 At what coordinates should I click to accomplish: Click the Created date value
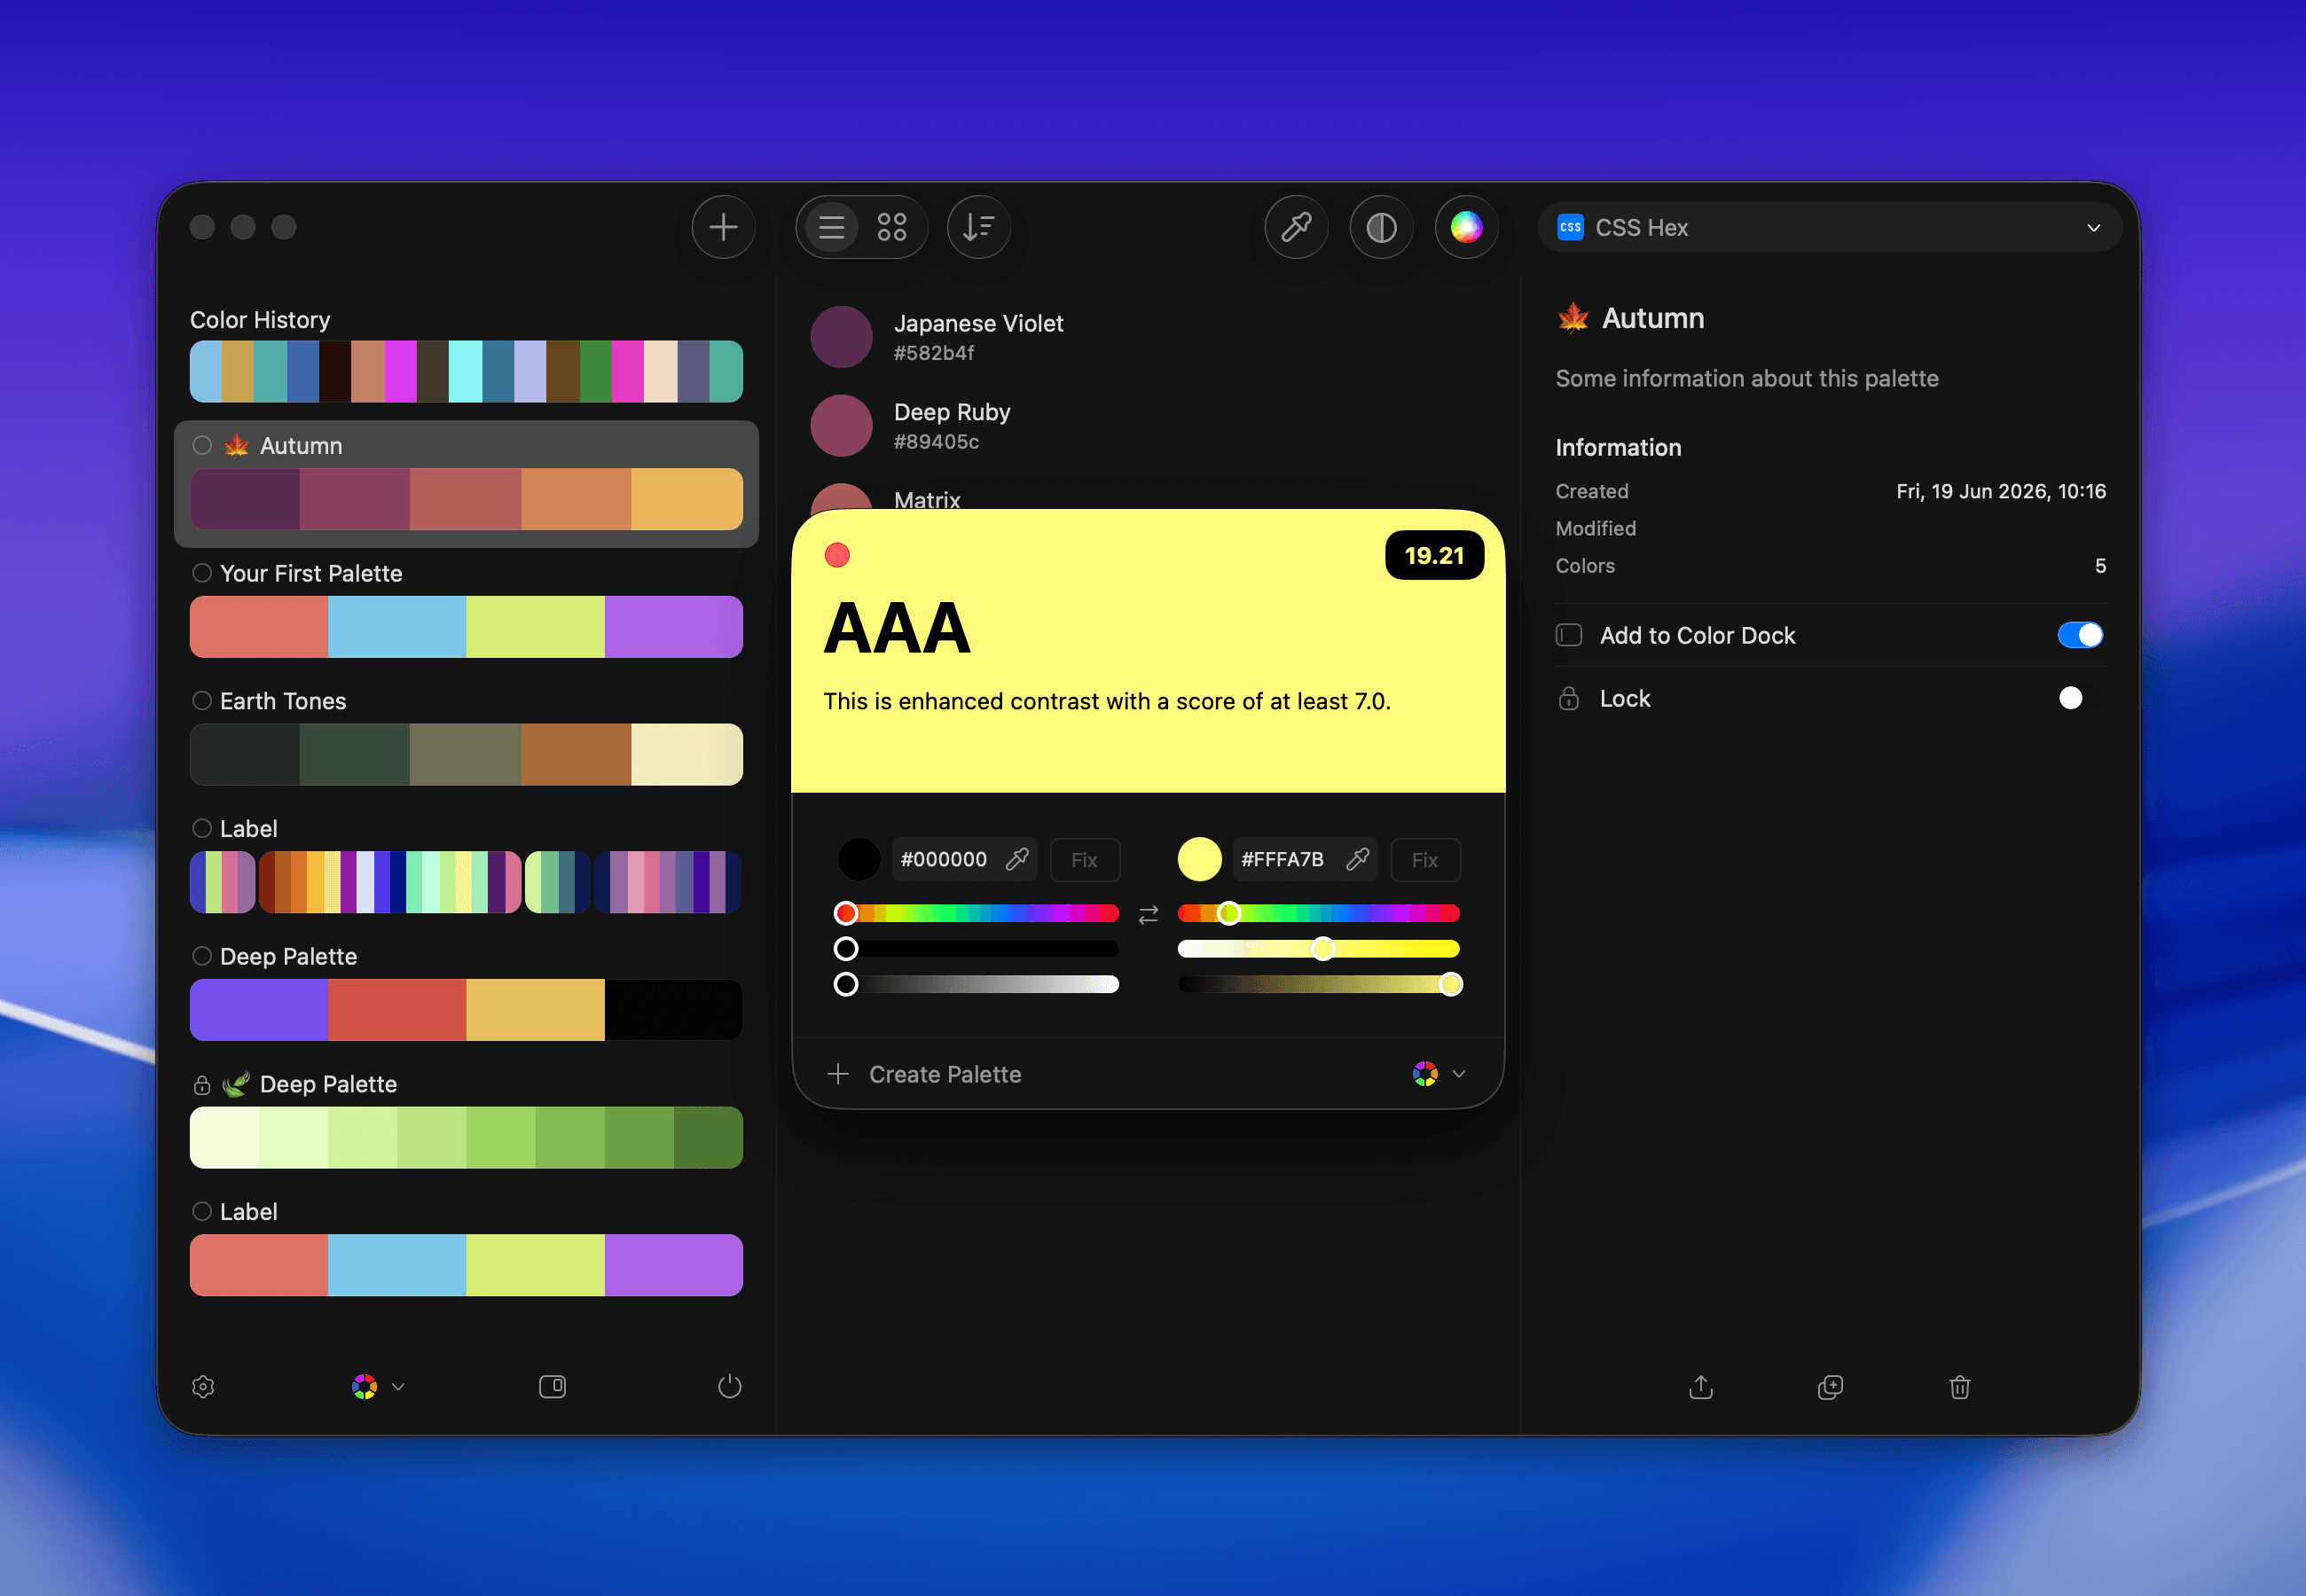pos(2001,491)
